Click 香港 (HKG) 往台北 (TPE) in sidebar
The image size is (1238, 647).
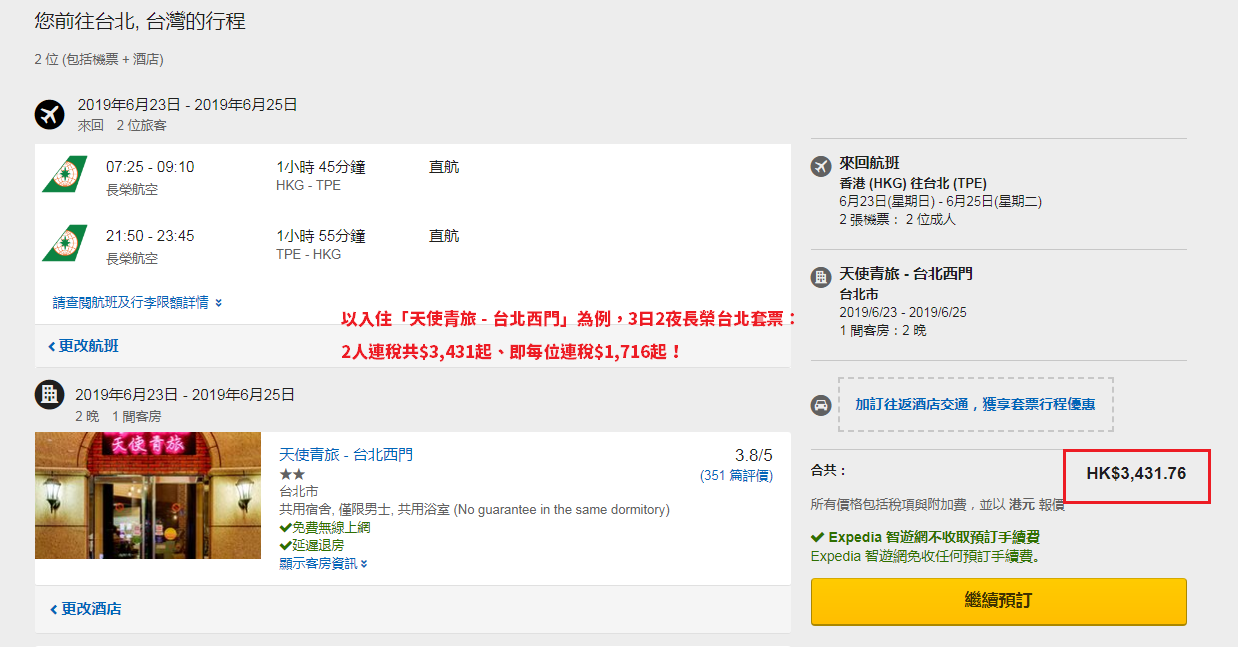[x=913, y=183]
